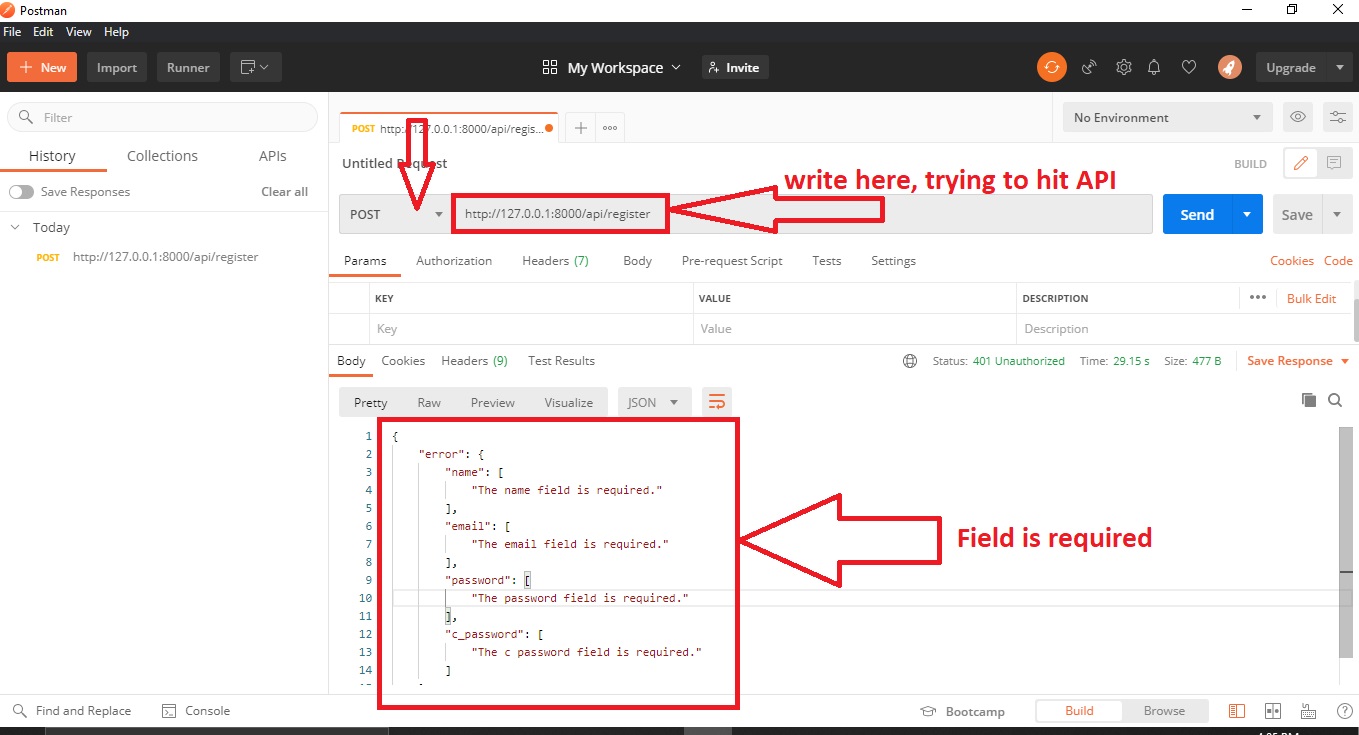The height and width of the screenshot is (735, 1359).
Task: Search the response with magnifier icon
Action: click(1335, 400)
